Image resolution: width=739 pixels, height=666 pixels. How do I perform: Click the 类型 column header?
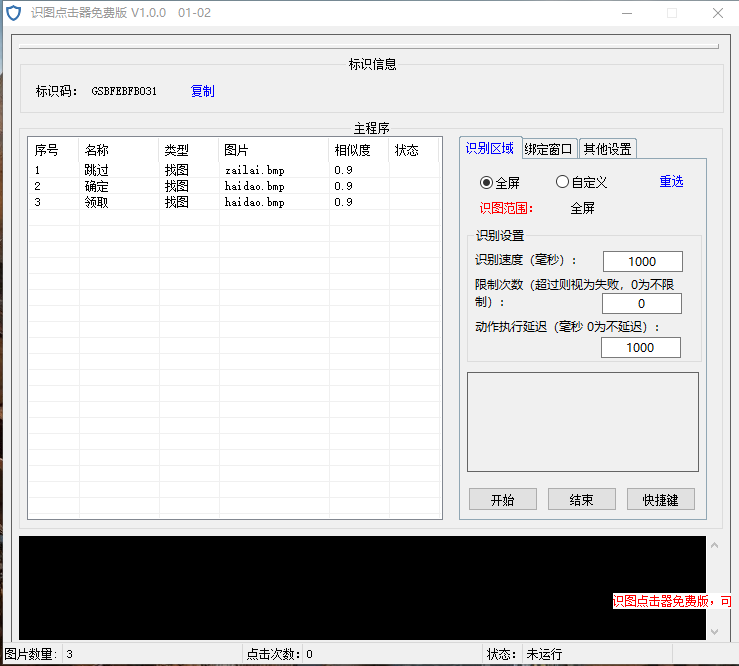[x=189, y=150]
